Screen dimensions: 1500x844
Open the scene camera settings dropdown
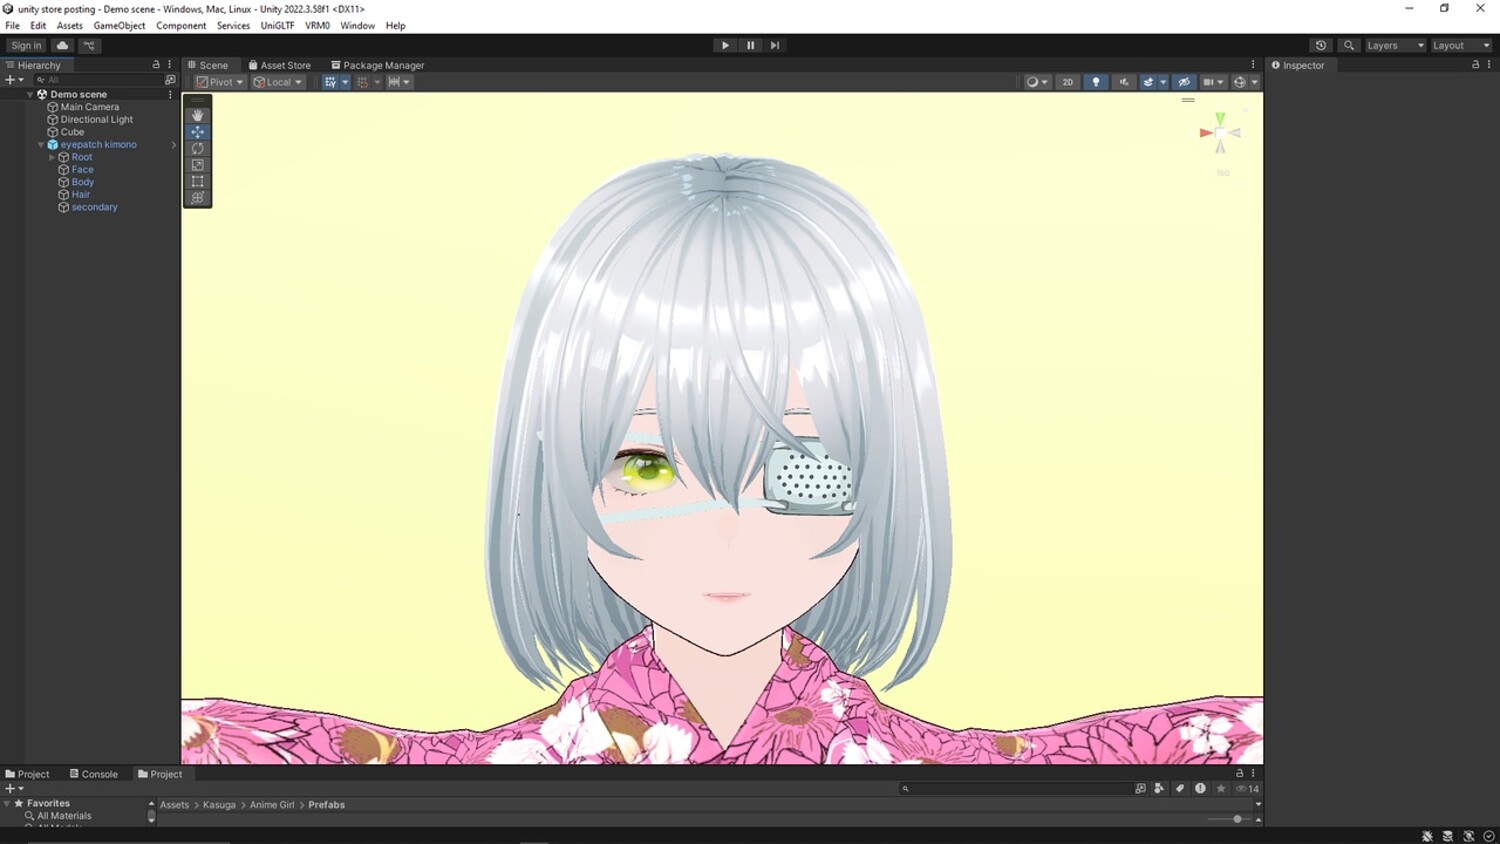1213,82
